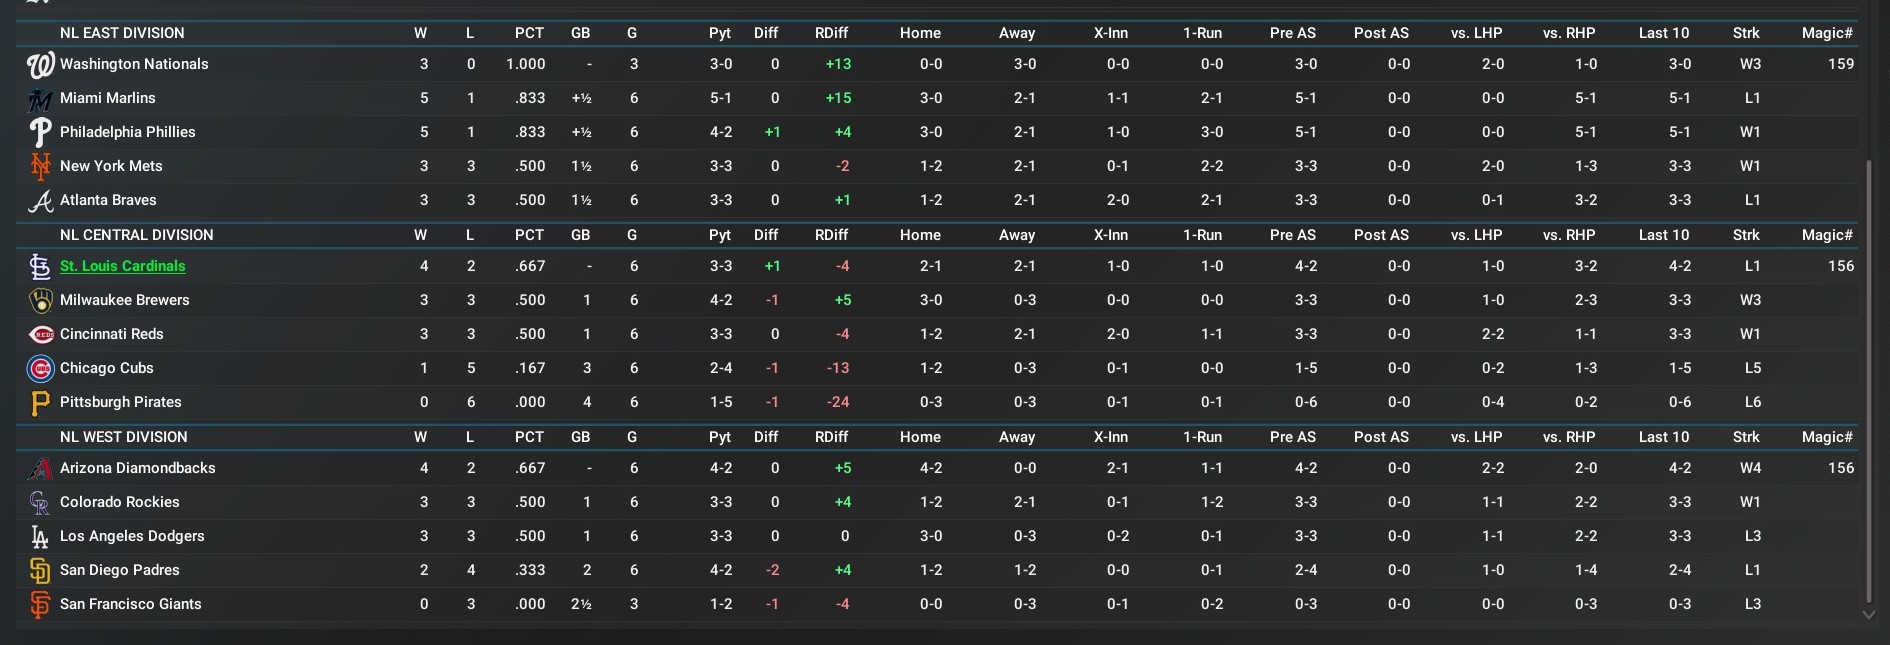Click the New York Mets logo

point(40,166)
